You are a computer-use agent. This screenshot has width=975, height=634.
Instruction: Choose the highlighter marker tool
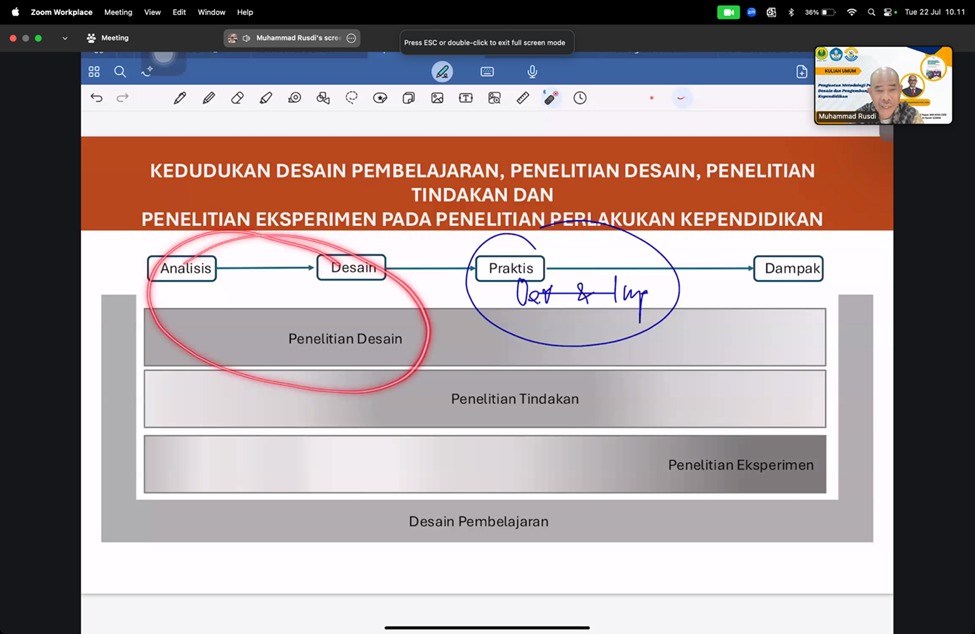pyautogui.click(x=266, y=98)
